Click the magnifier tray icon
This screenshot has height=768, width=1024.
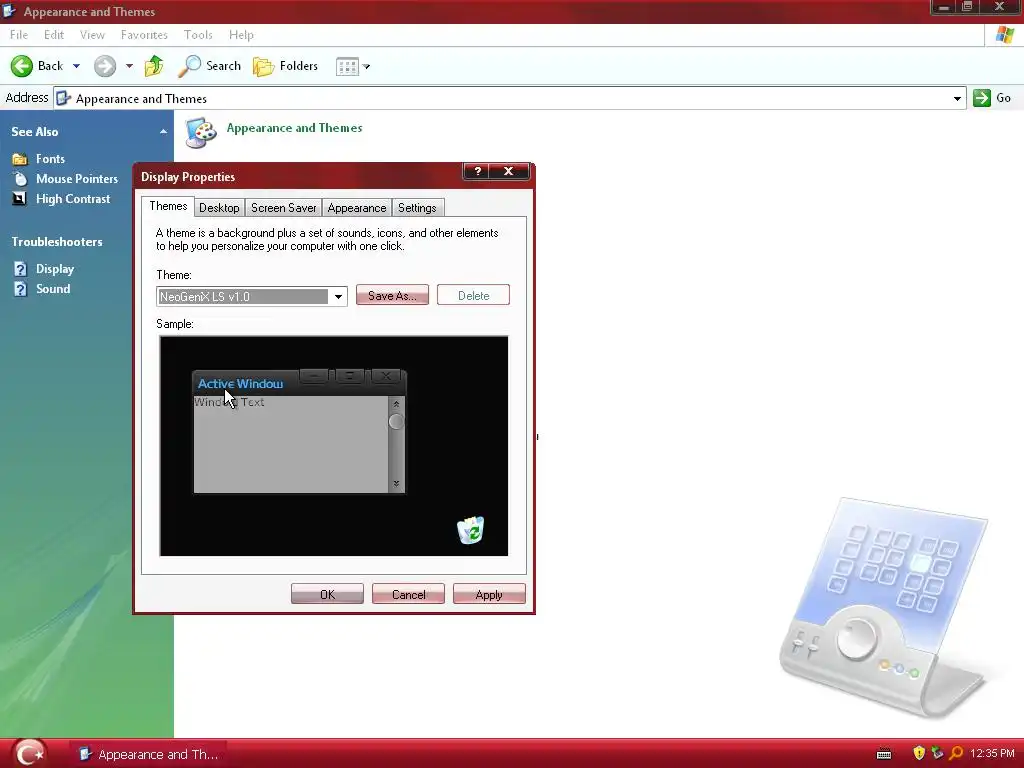tap(956, 754)
